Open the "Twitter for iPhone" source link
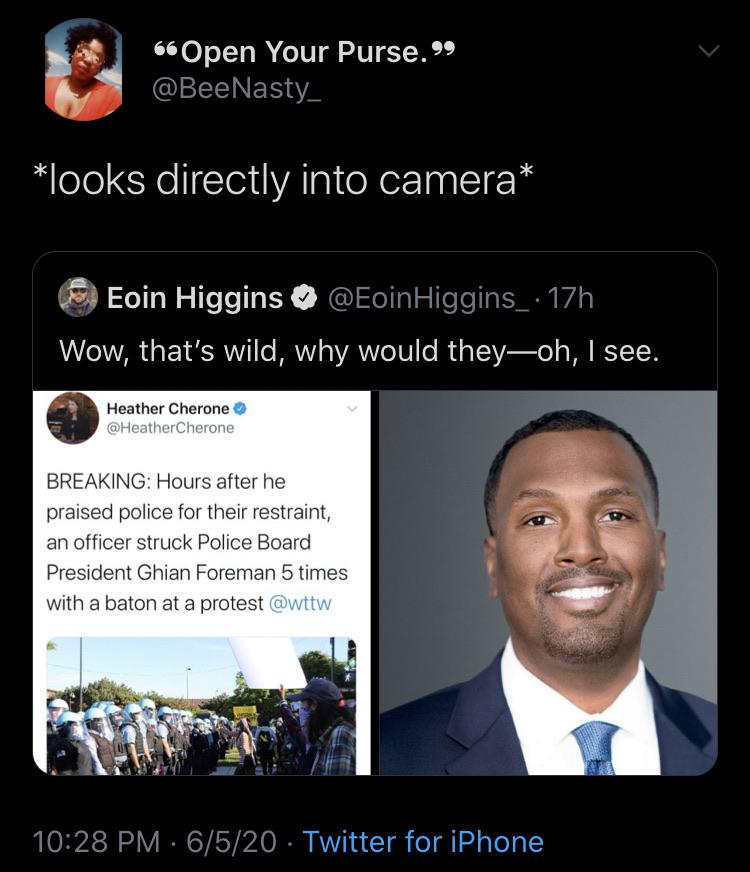The width and height of the screenshot is (750, 872). pos(423,841)
